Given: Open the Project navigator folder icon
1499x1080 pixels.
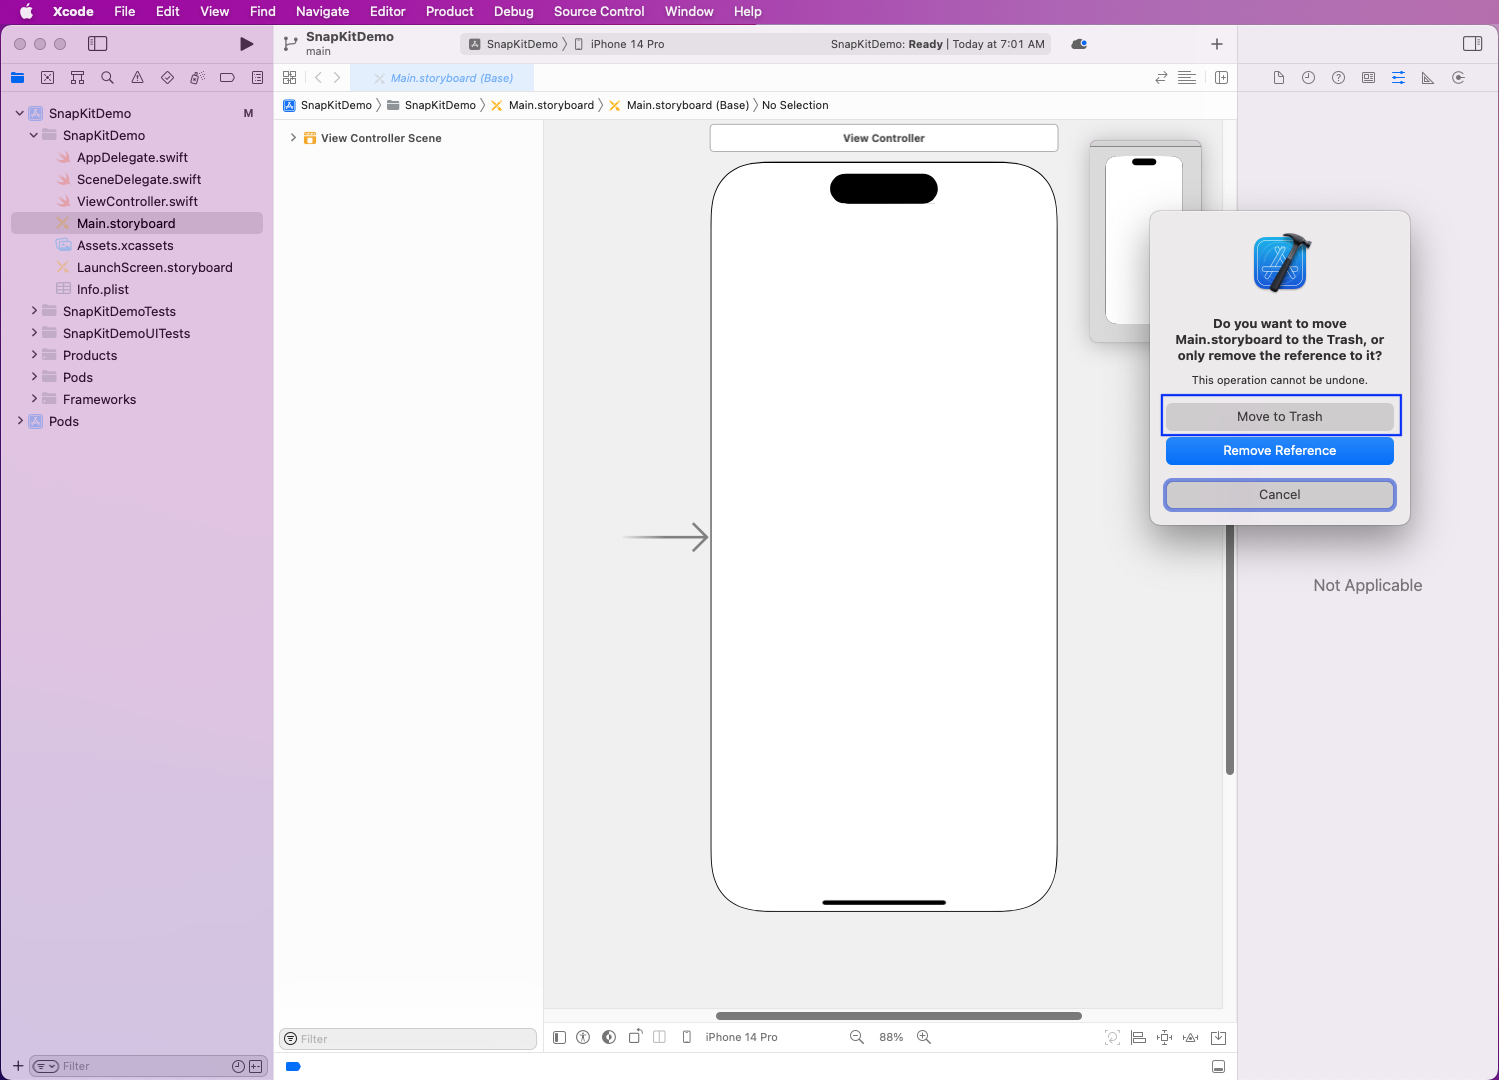Looking at the screenshot, I should pyautogui.click(x=17, y=78).
